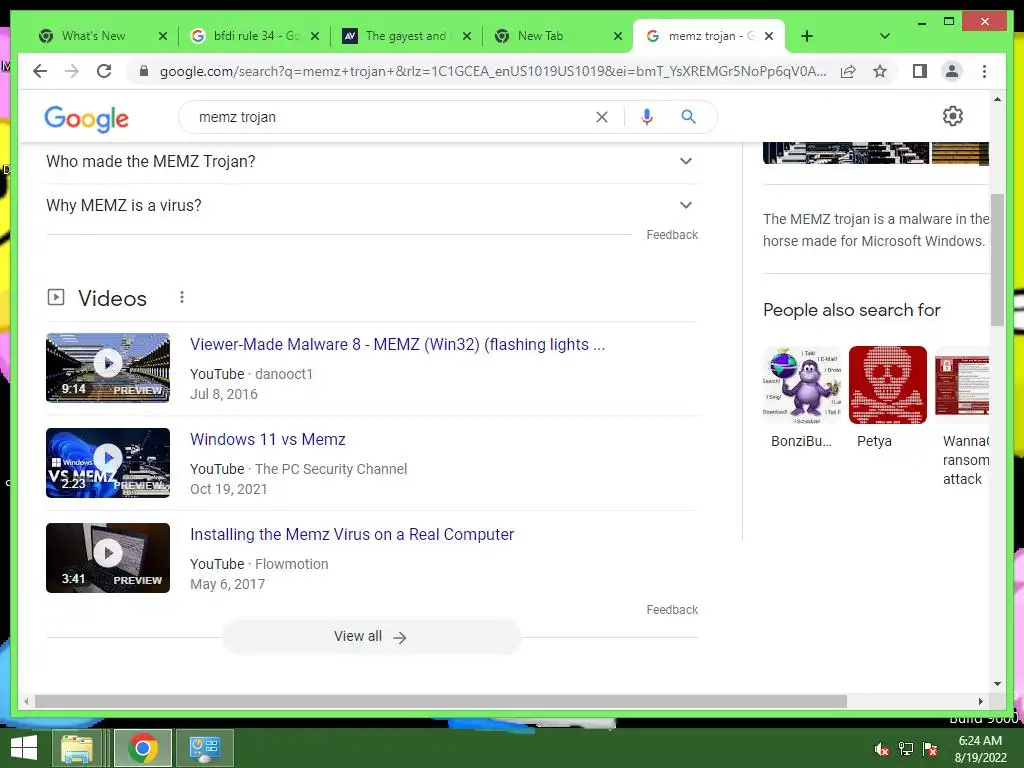
Task: Click Feedback under People also ask
Action: click(x=672, y=235)
